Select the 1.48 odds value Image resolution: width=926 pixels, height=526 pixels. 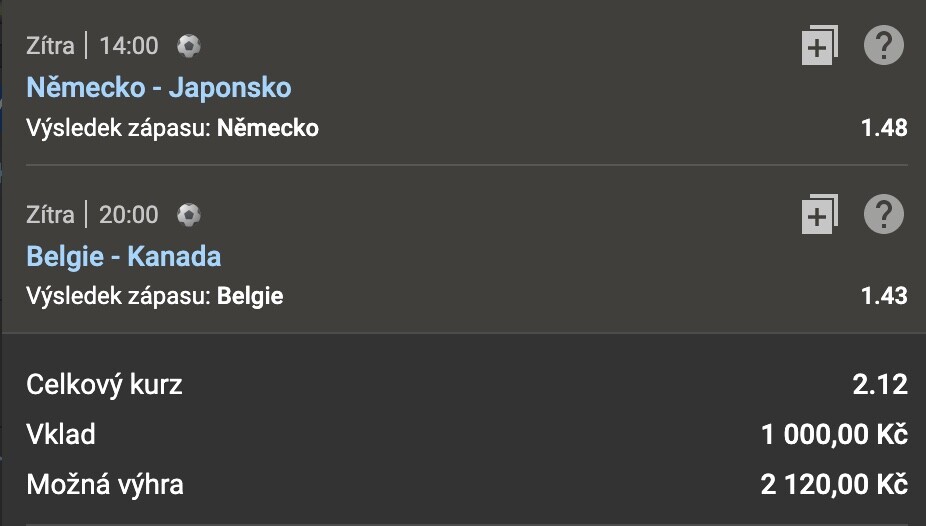(x=884, y=128)
